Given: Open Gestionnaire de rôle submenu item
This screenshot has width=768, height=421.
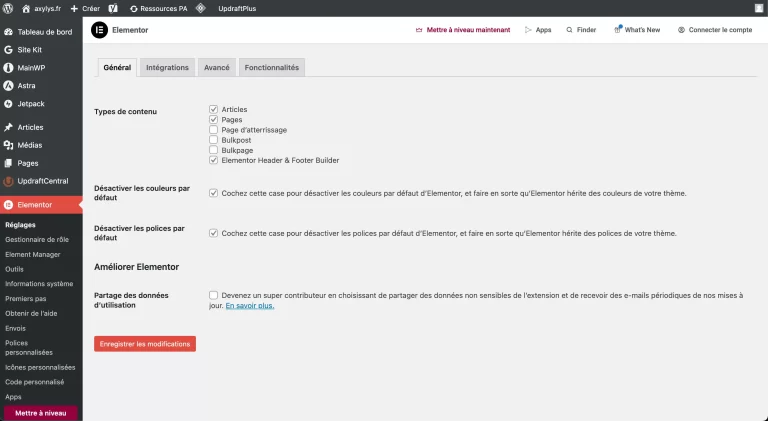Looking at the screenshot, I should (37, 239).
